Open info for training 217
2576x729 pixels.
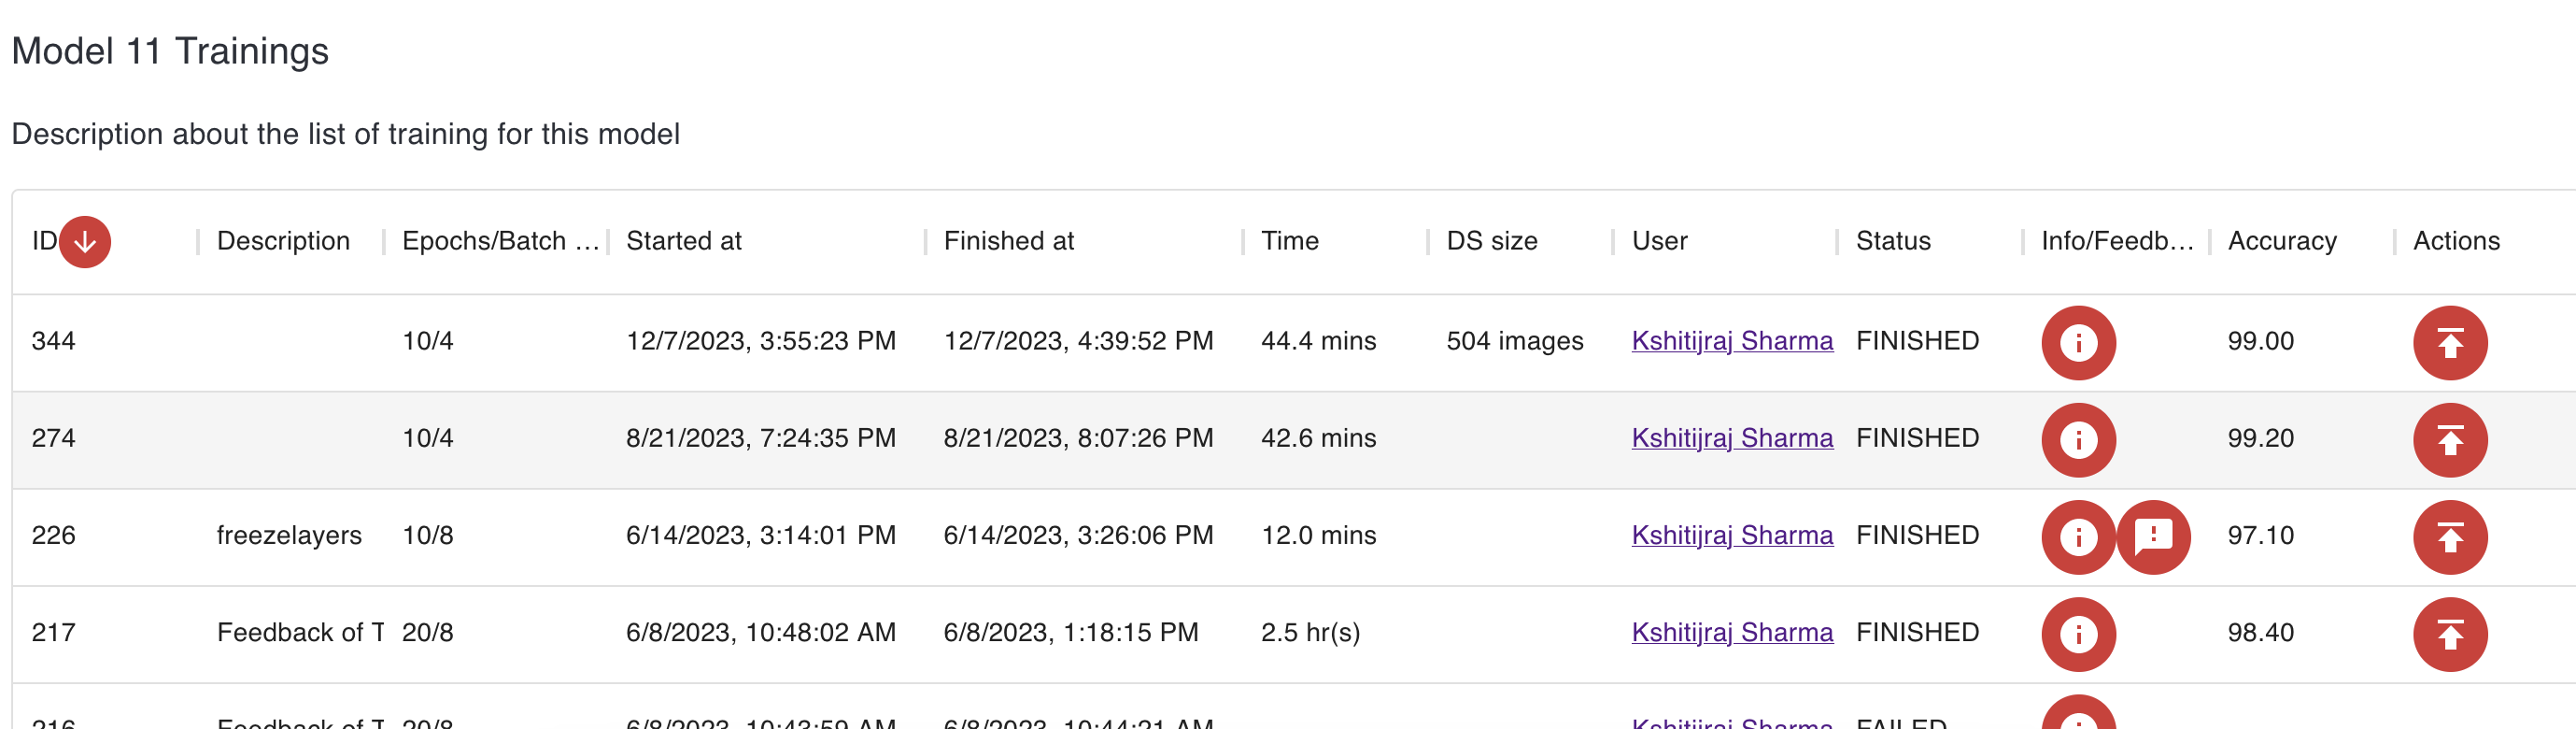[2077, 634]
